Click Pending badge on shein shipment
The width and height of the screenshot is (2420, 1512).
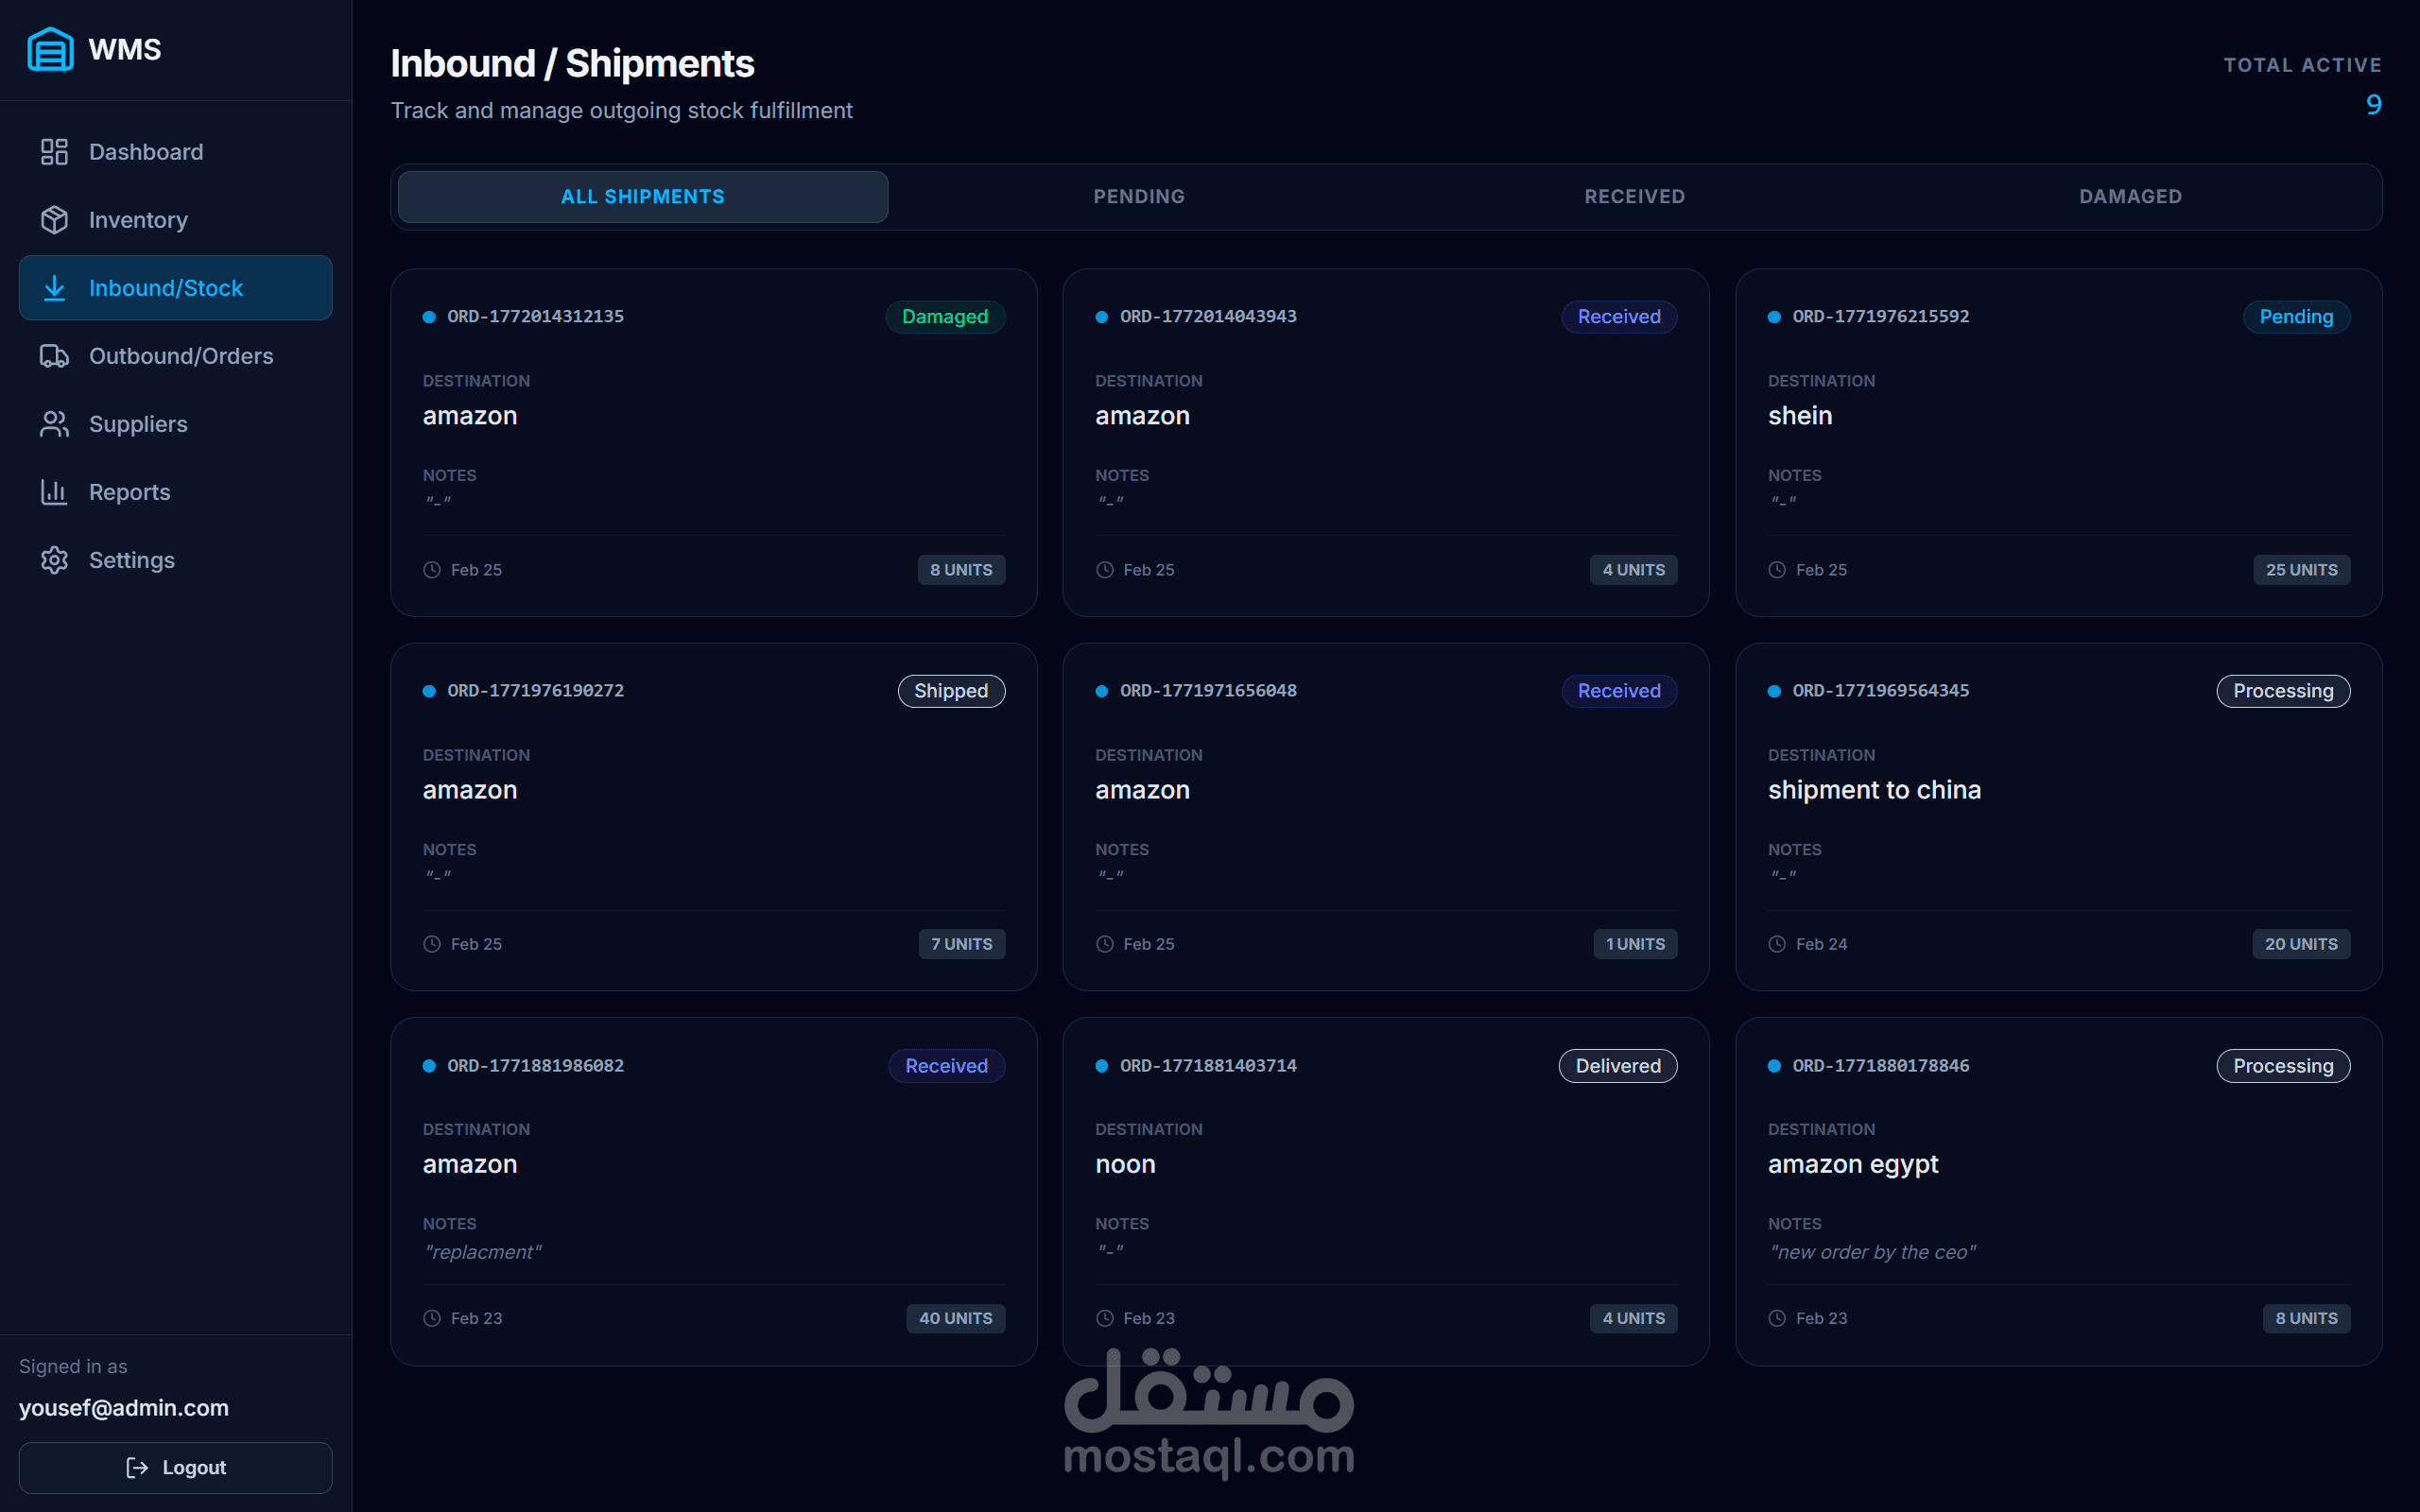coord(2295,317)
